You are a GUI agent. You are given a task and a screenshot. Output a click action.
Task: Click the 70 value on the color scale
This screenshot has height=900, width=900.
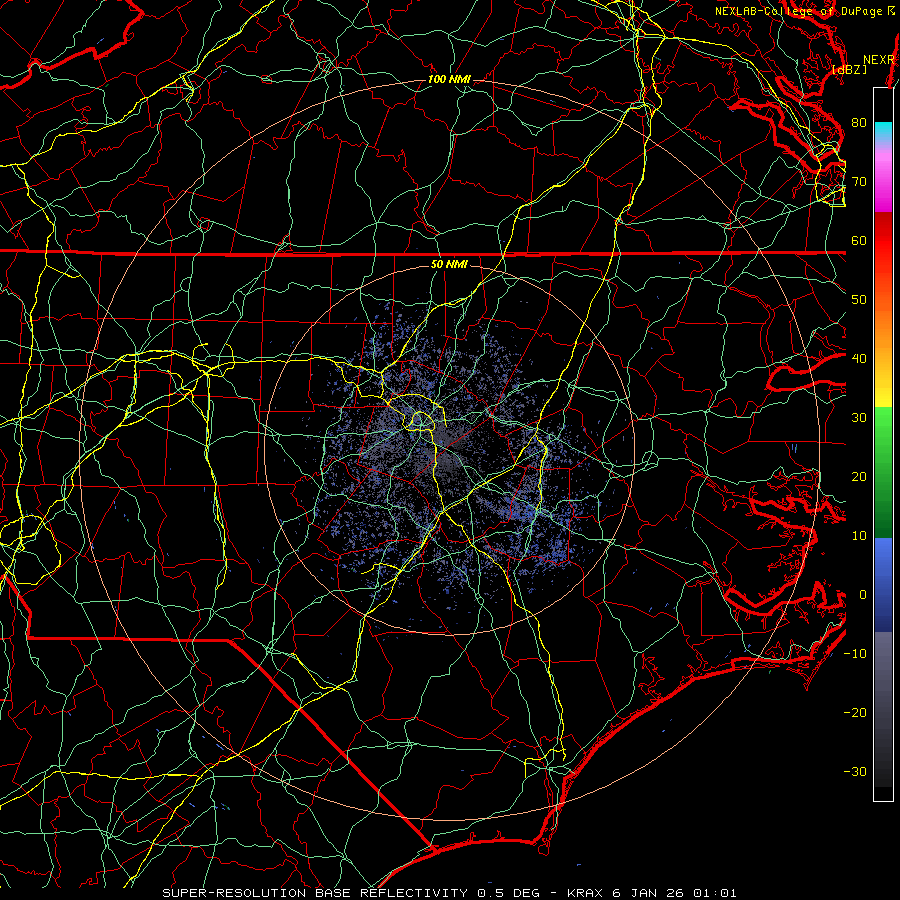pyautogui.click(x=859, y=181)
